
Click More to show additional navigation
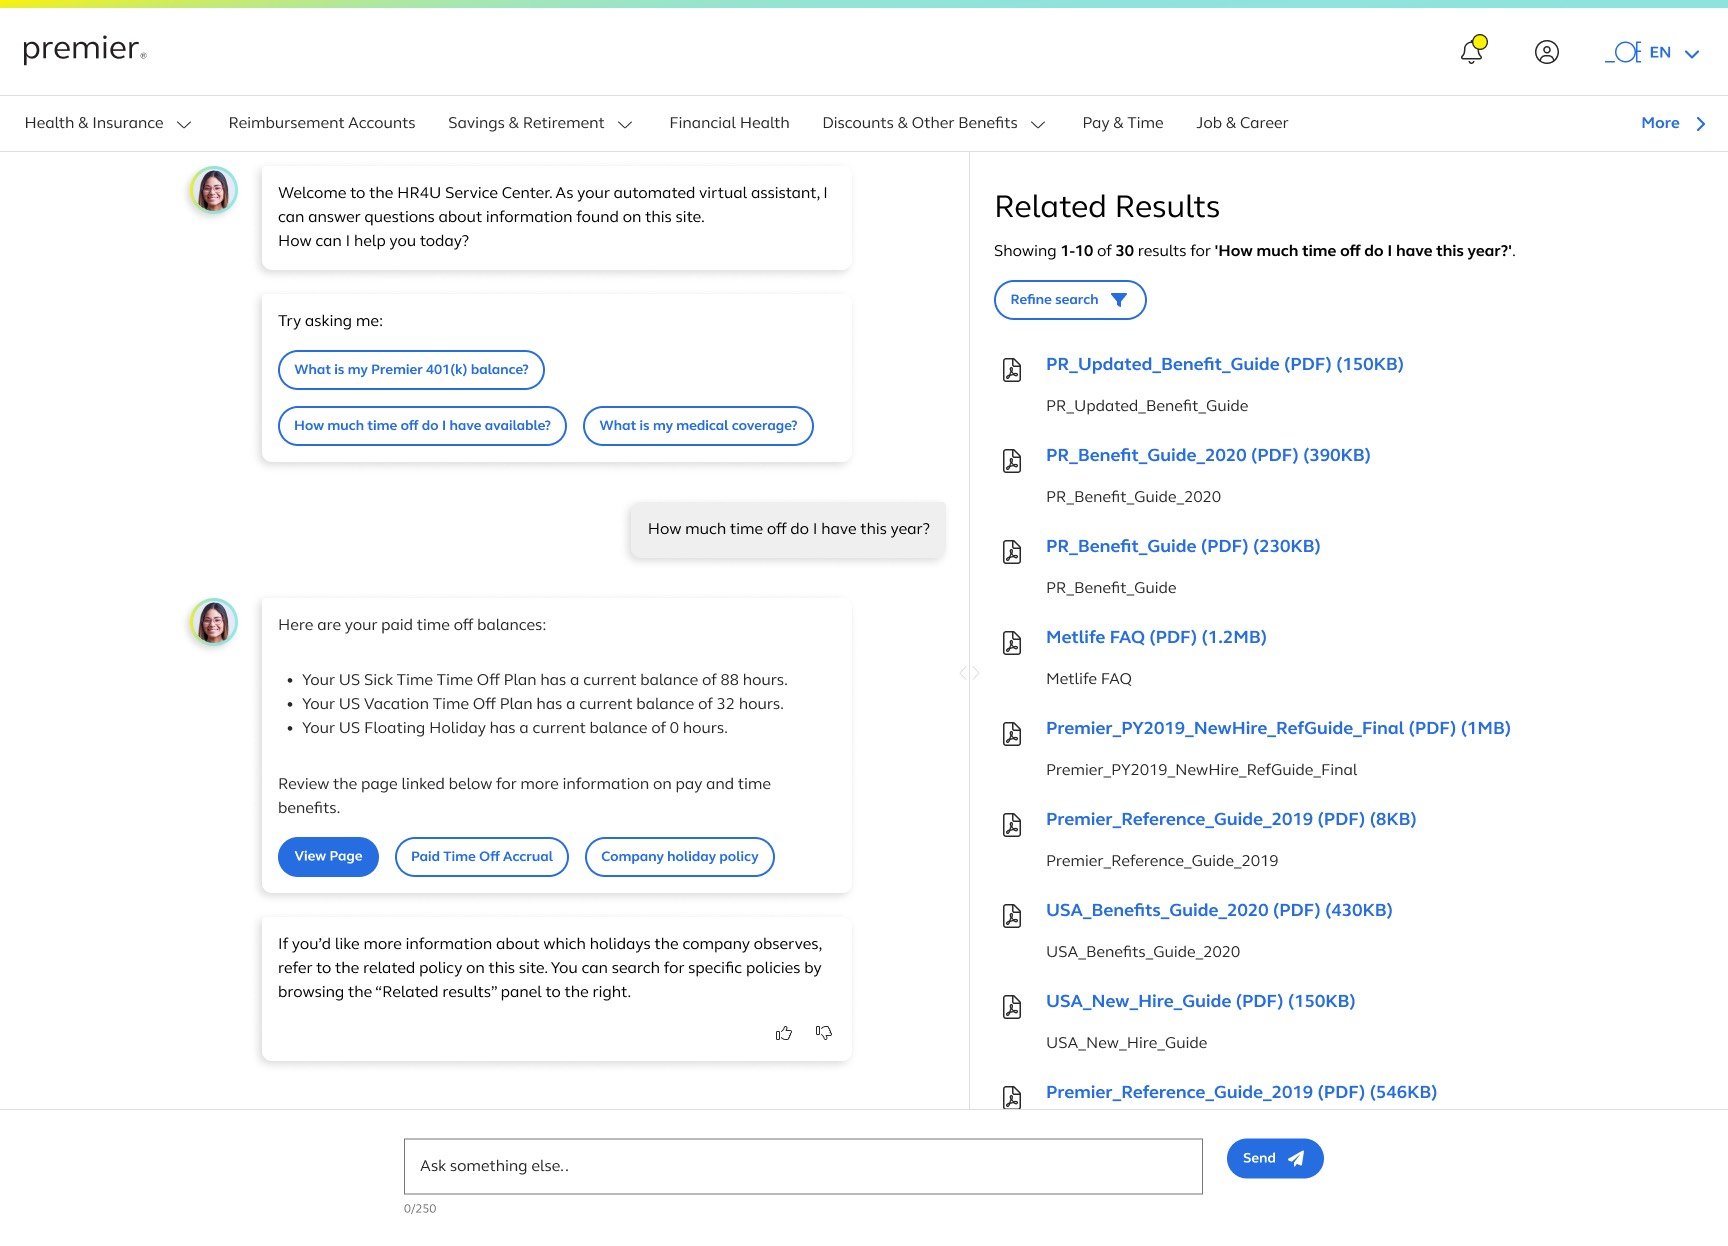[x=1673, y=123]
